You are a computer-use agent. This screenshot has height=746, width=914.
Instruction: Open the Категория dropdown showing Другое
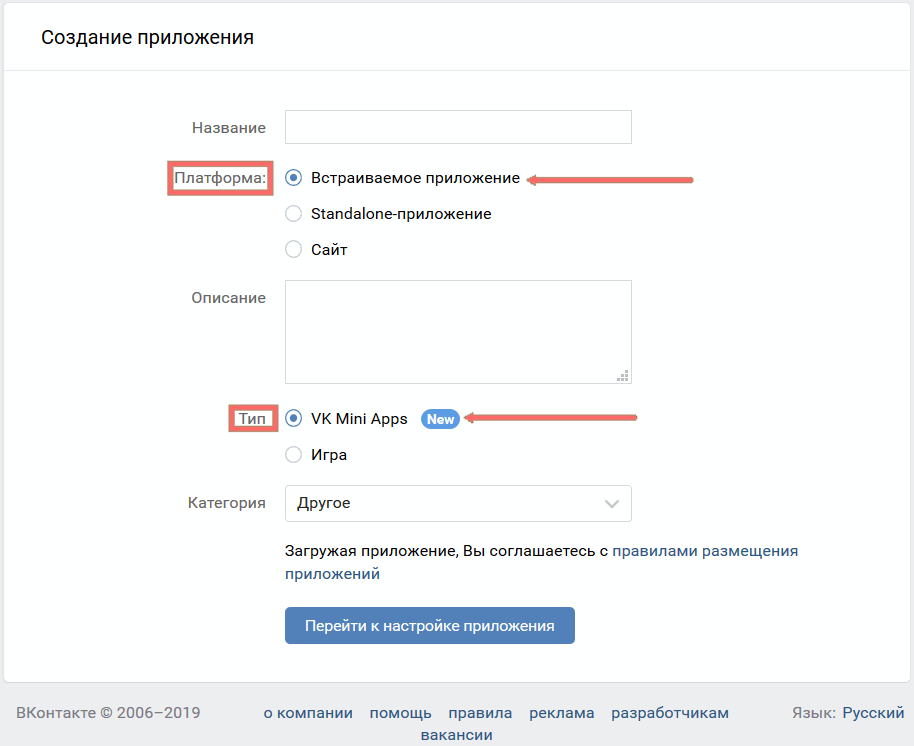[x=458, y=503]
